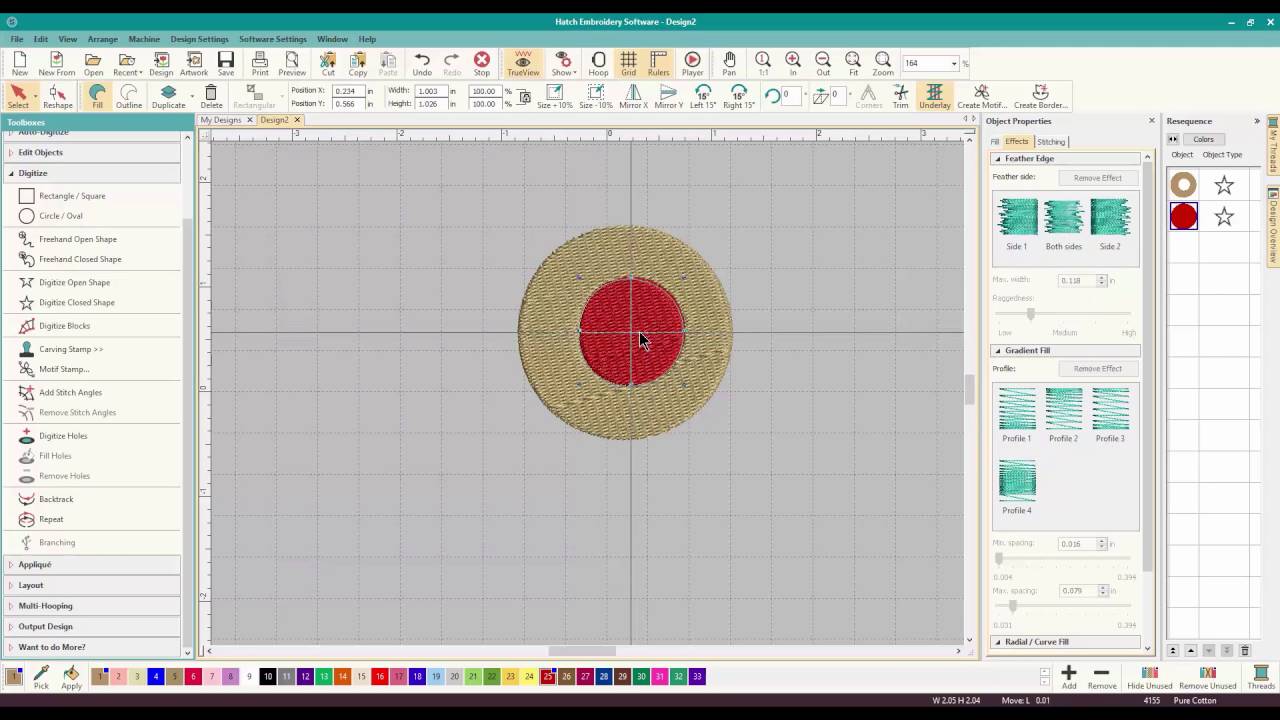
Task: Click the Backtrack tool
Action: pos(46,499)
